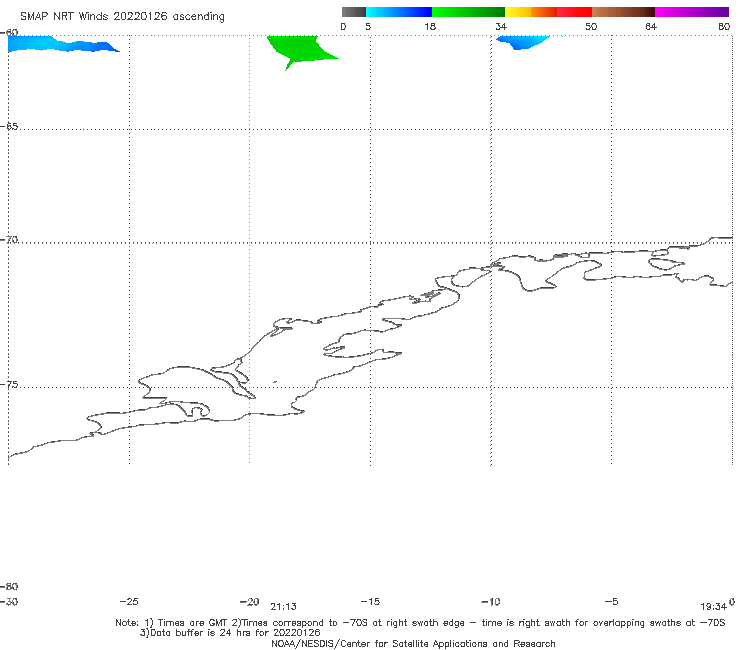Click the green 18-34 segment of color bar
740x650 pixels.
click(468, 12)
